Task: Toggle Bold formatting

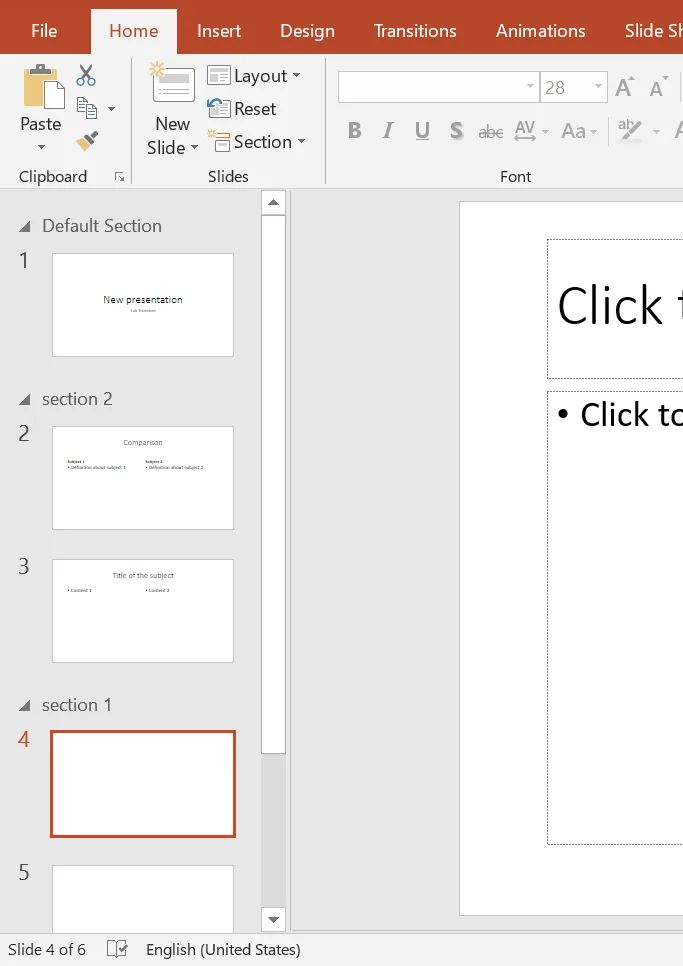Action: point(354,131)
